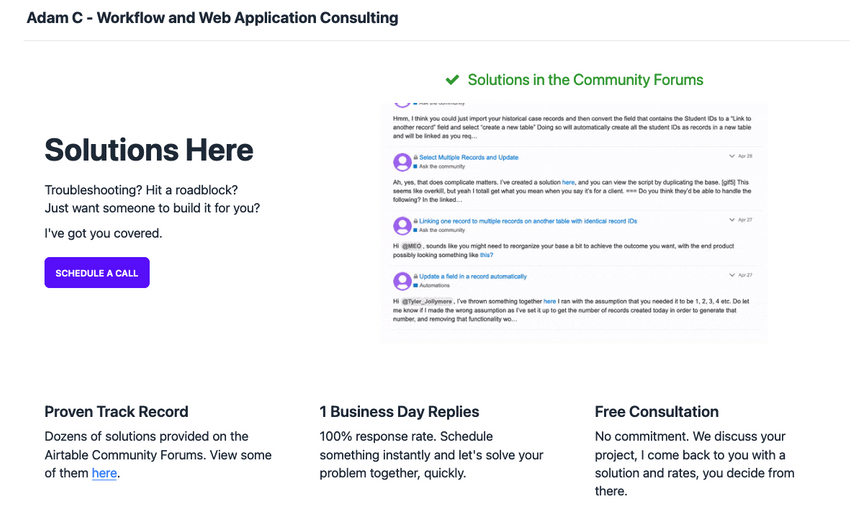
Task: Open Update a field in a record automatically
Action: 472,276
